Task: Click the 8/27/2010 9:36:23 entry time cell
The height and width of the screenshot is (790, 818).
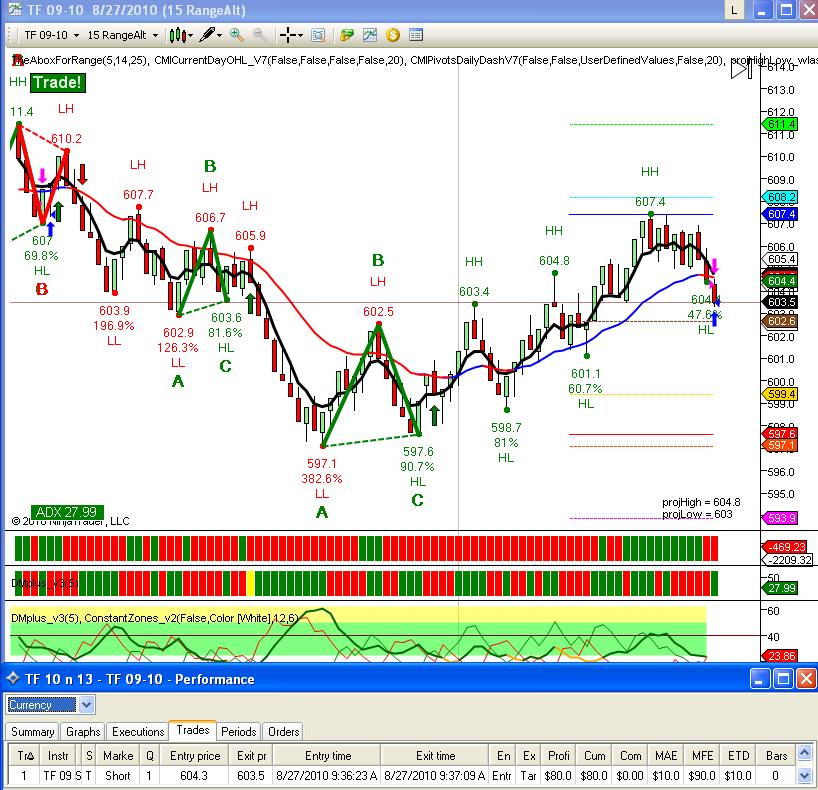Action: (327, 775)
